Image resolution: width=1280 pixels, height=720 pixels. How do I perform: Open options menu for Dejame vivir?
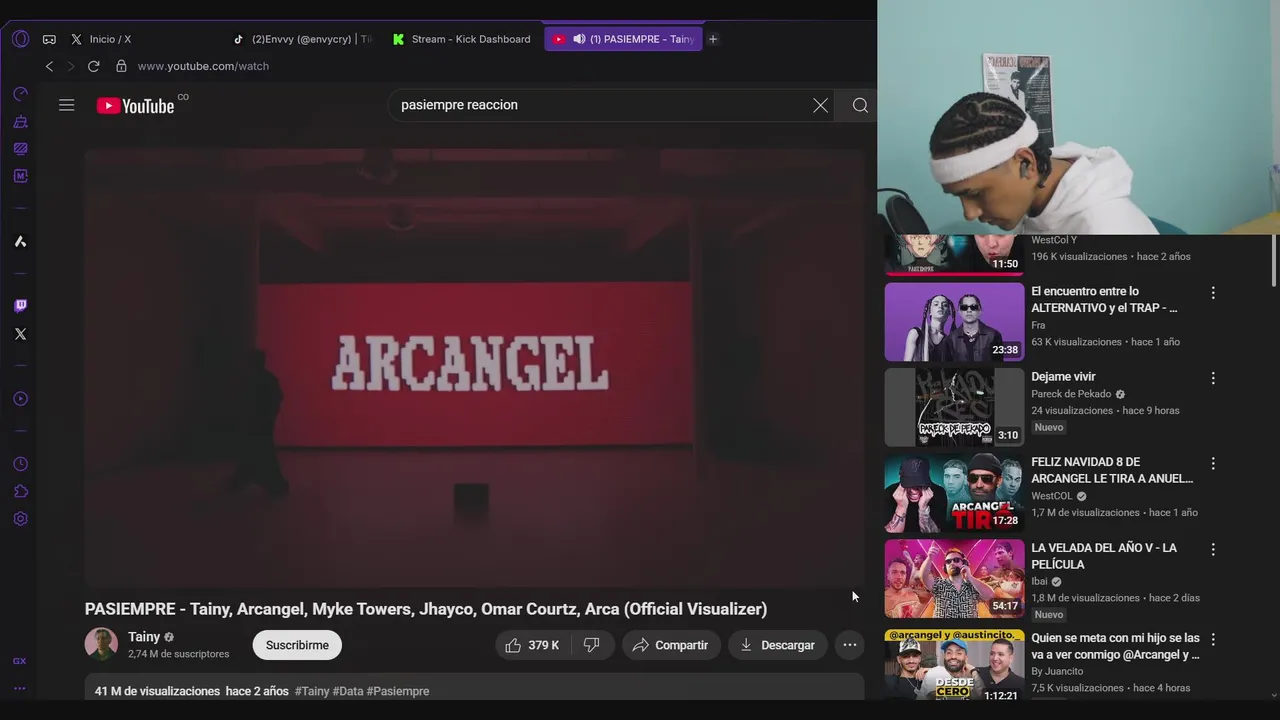click(x=1213, y=378)
